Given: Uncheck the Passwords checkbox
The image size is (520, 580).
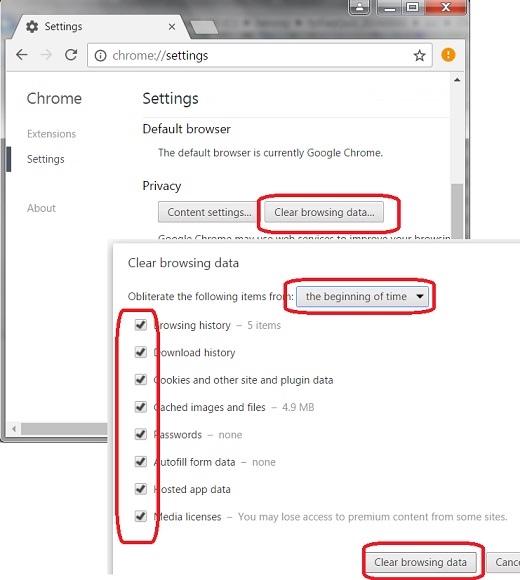Looking at the screenshot, I should click(x=141, y=434).
